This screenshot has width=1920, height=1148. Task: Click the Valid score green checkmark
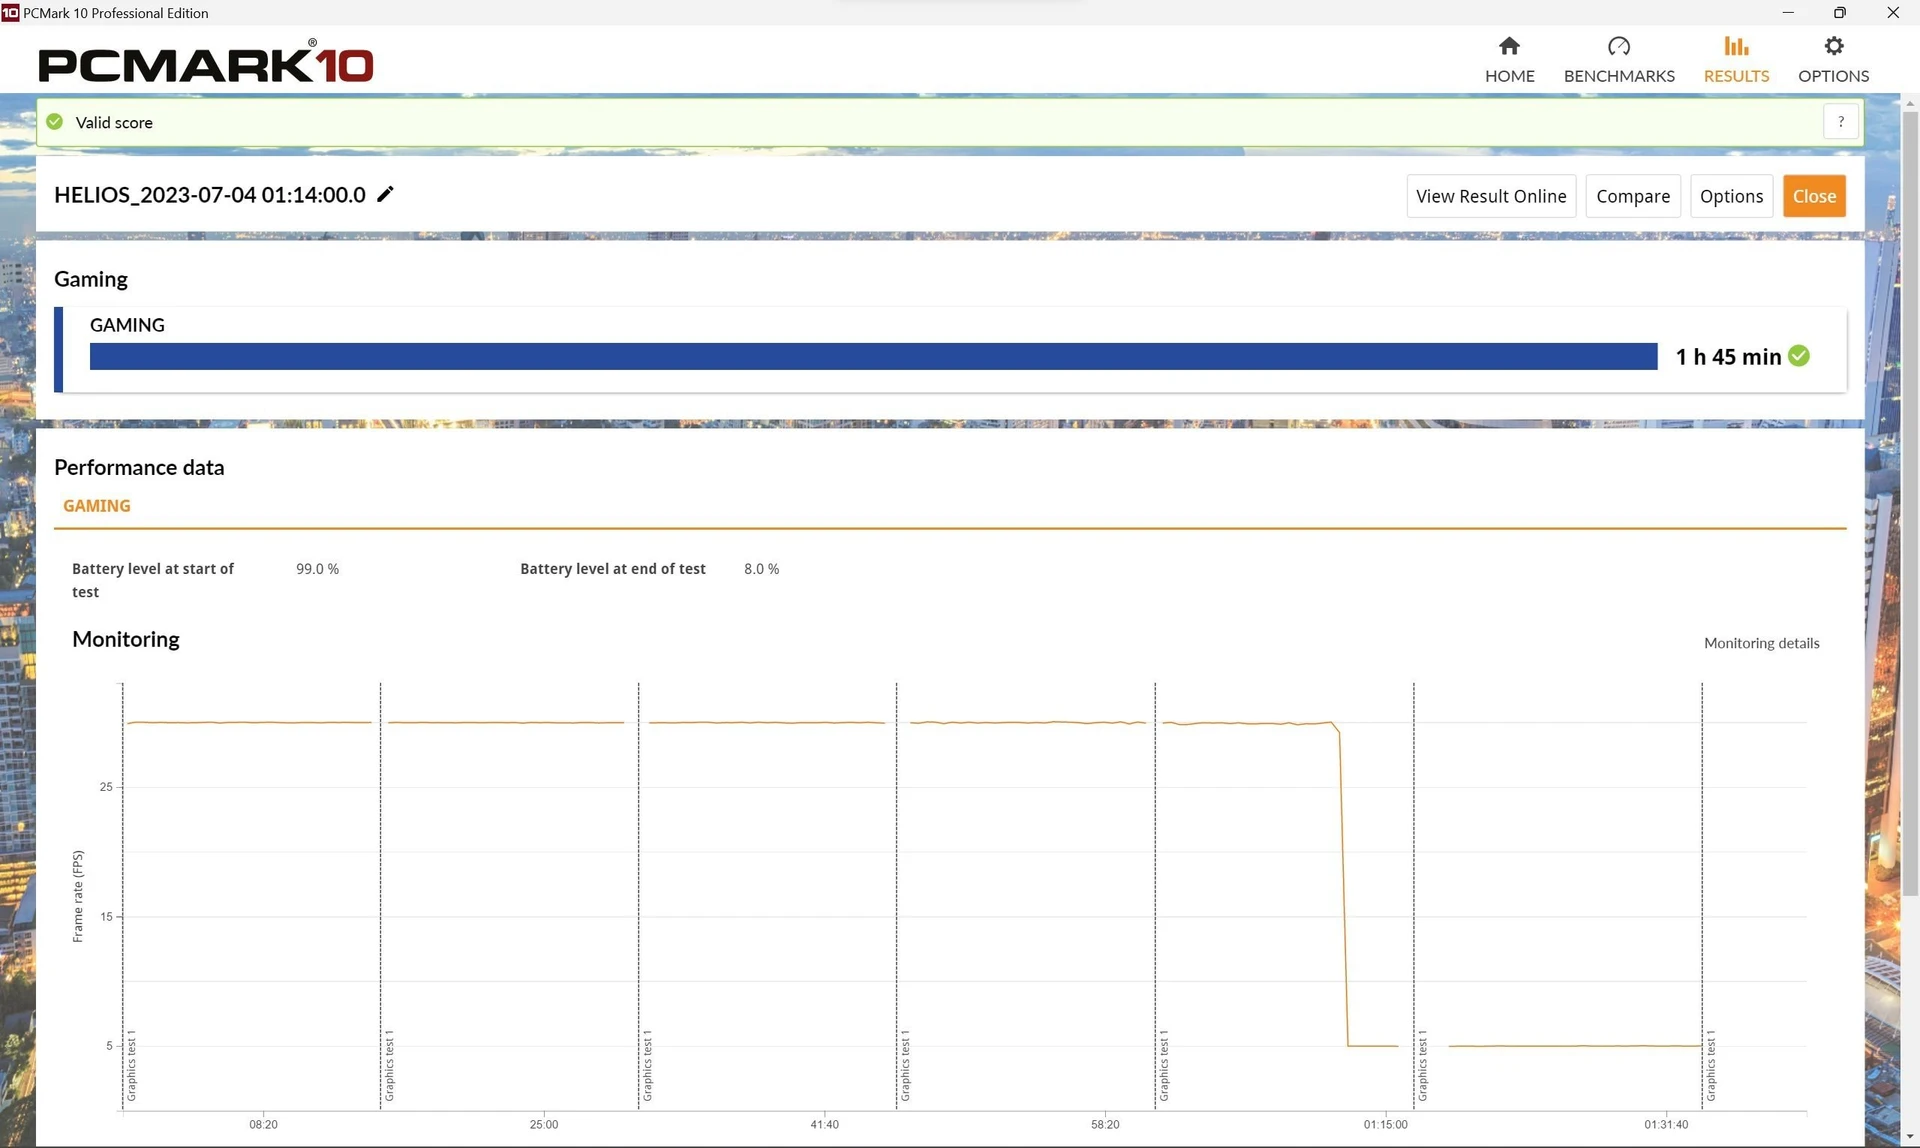click(55, 122)
